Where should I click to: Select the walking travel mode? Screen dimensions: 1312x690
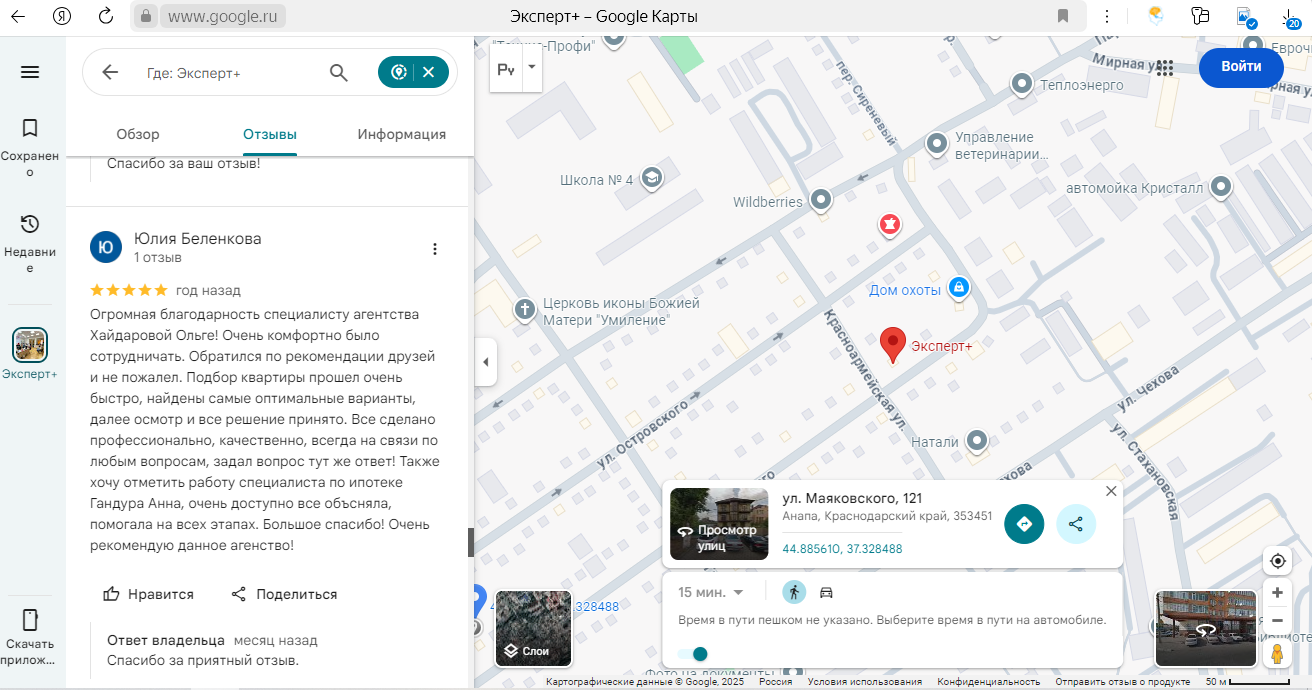[794, 592]
